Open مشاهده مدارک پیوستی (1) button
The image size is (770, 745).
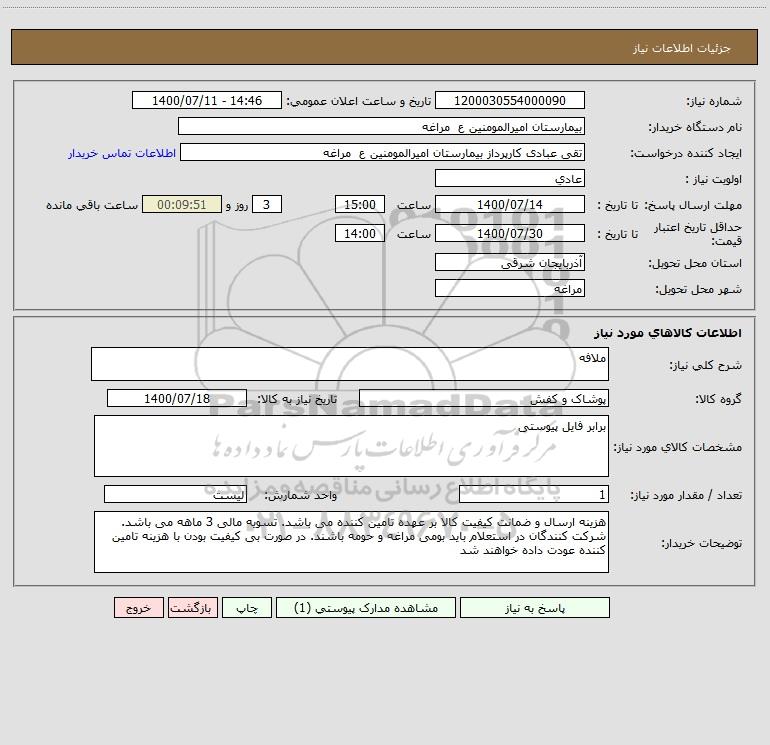[366, 608]
